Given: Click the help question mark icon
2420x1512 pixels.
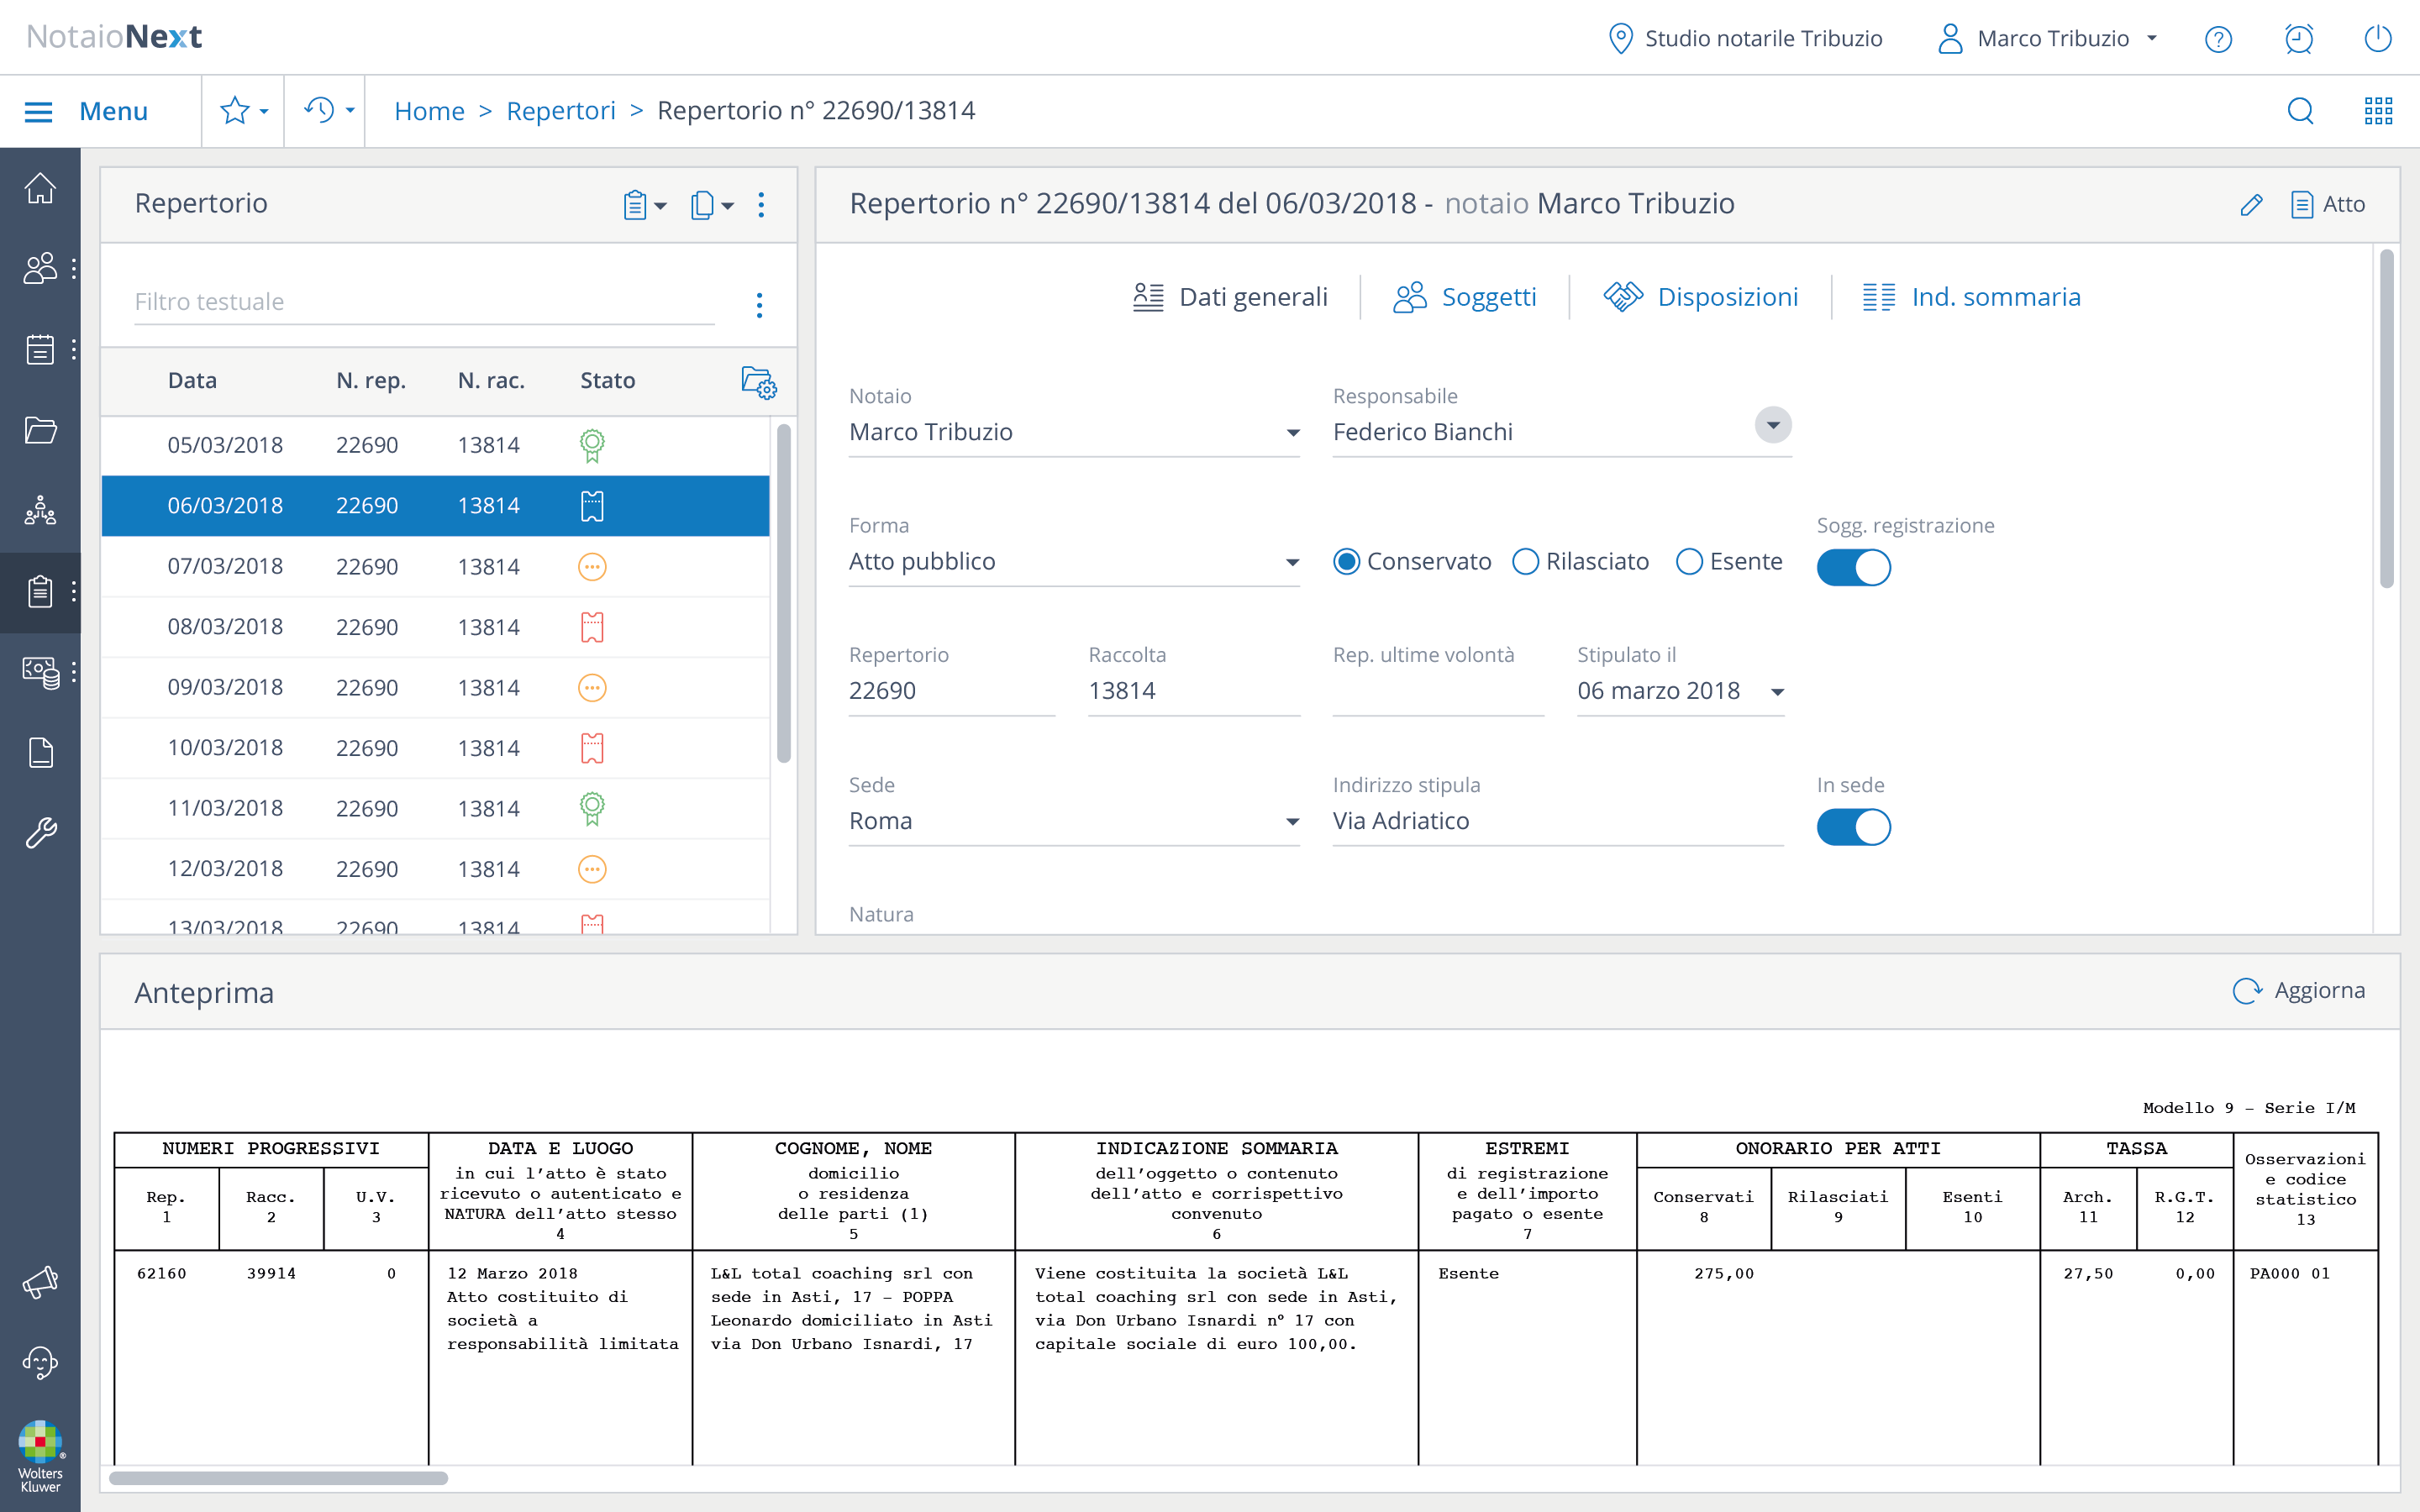Looking at the screenshot, I should tap(2218, 39).
